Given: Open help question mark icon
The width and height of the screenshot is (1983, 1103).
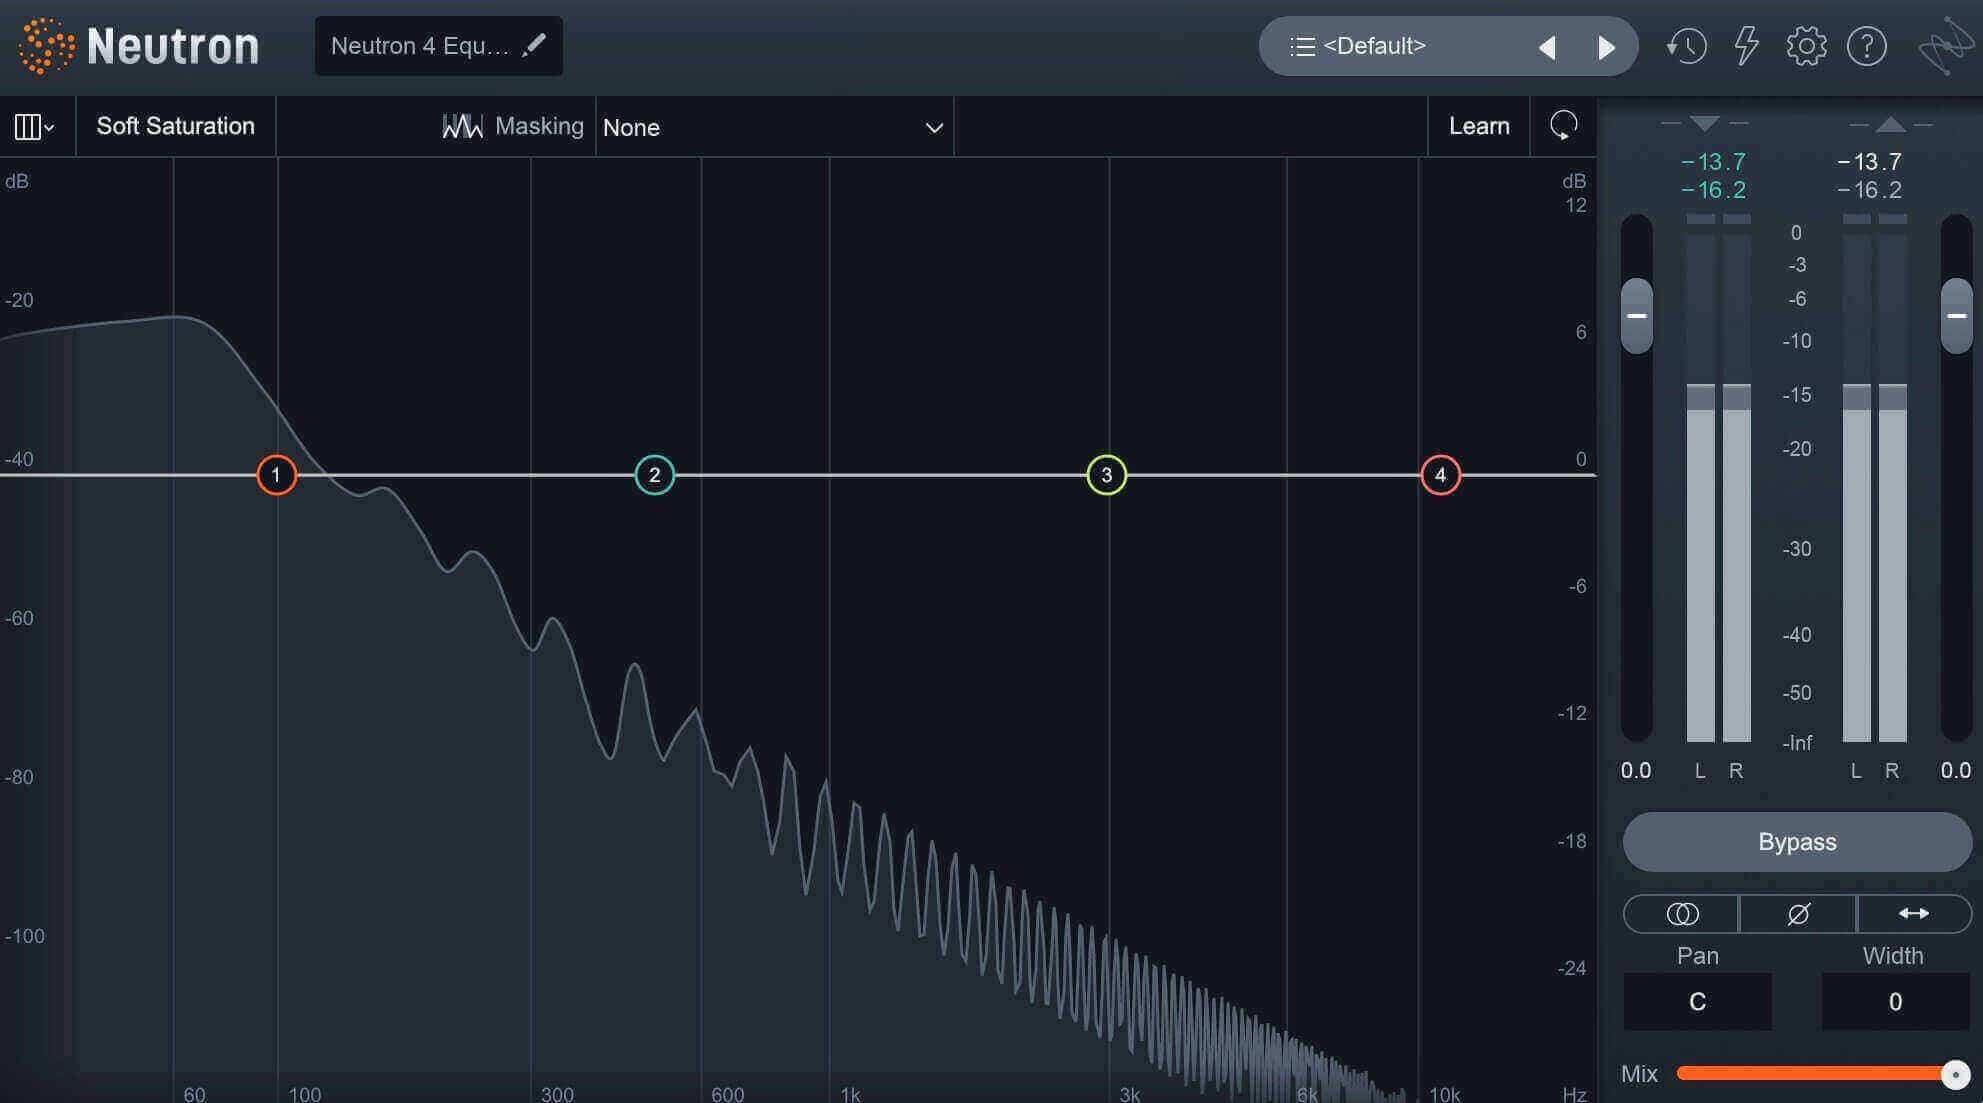Looking at the screenshot, I should [1866, 46].
